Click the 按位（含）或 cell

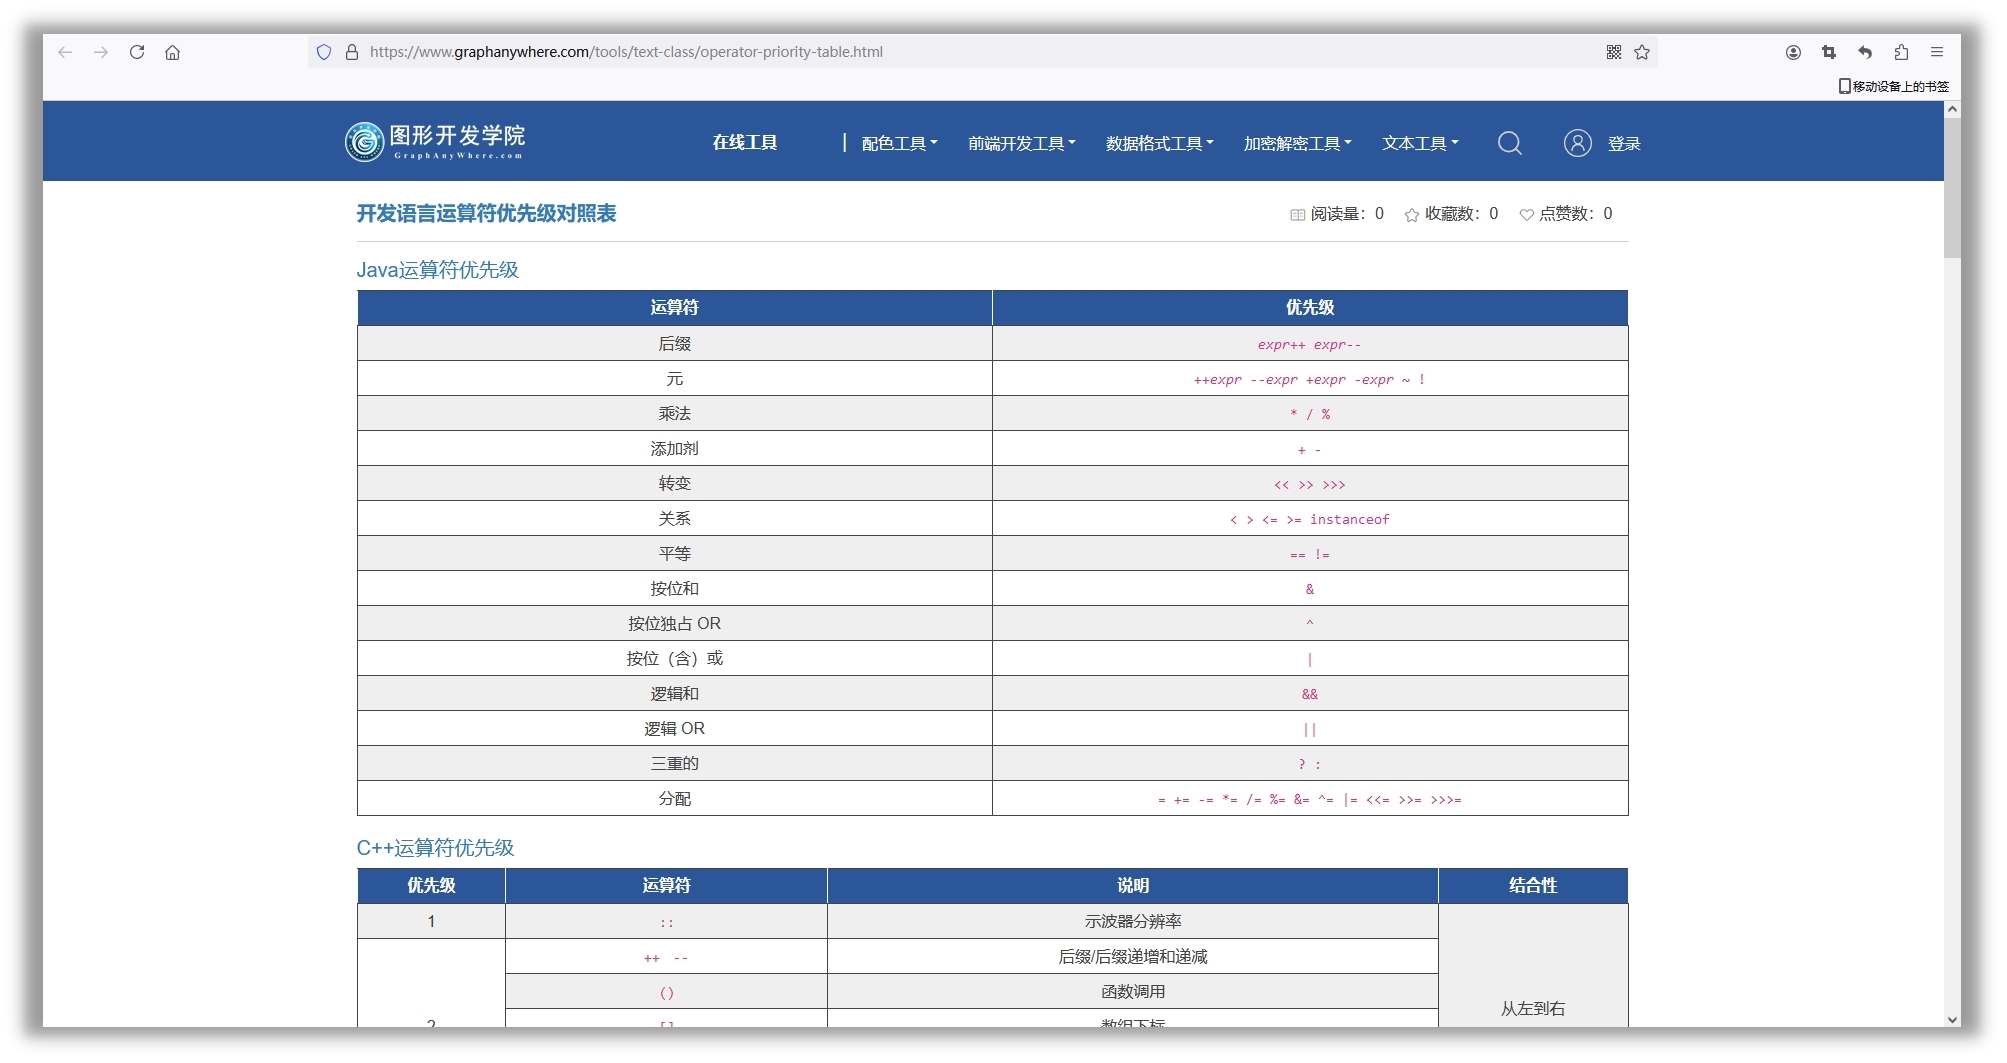(x=675, y=658)
